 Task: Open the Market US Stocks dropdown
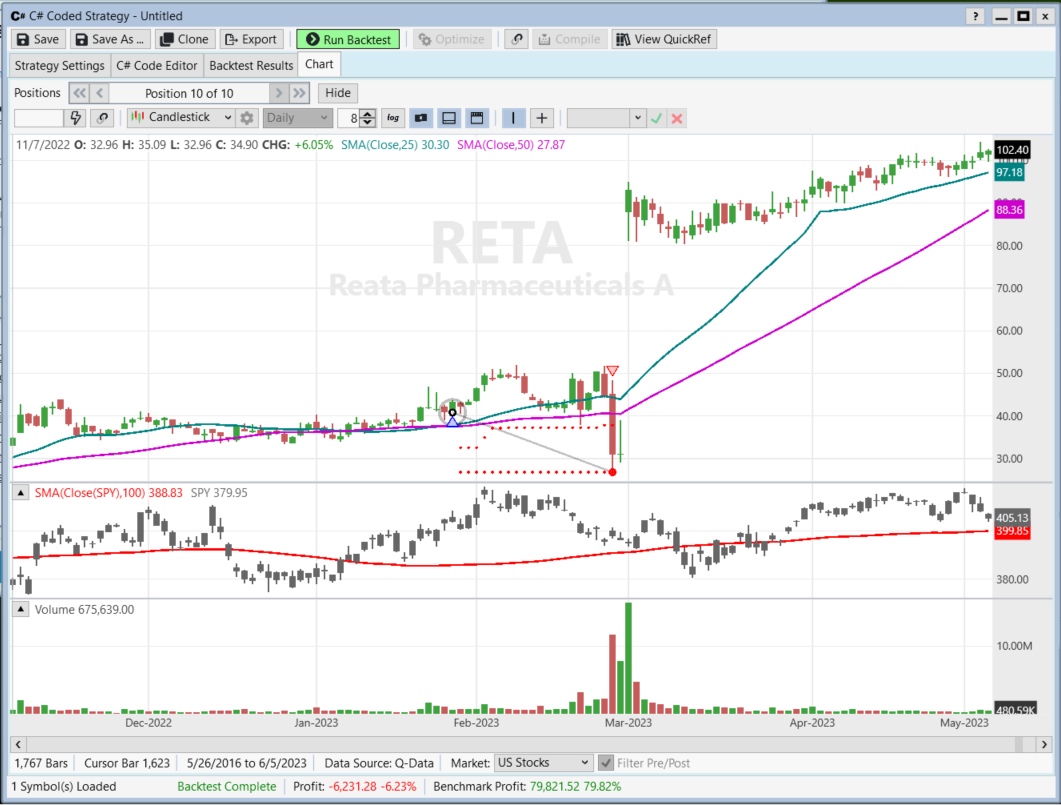(543, 763)
